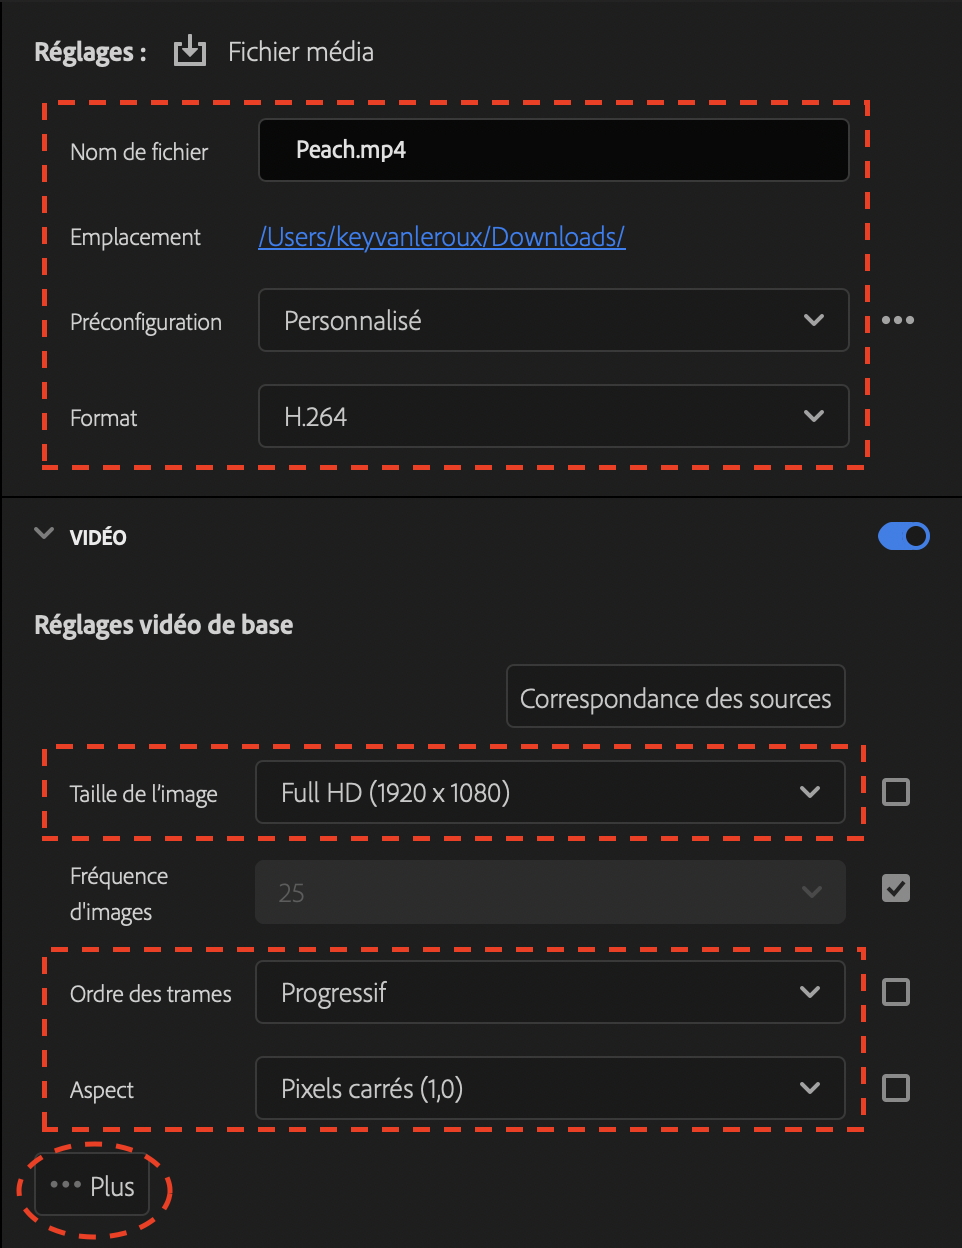Click Plus to reveal more video settings

tap(93, 1186)
